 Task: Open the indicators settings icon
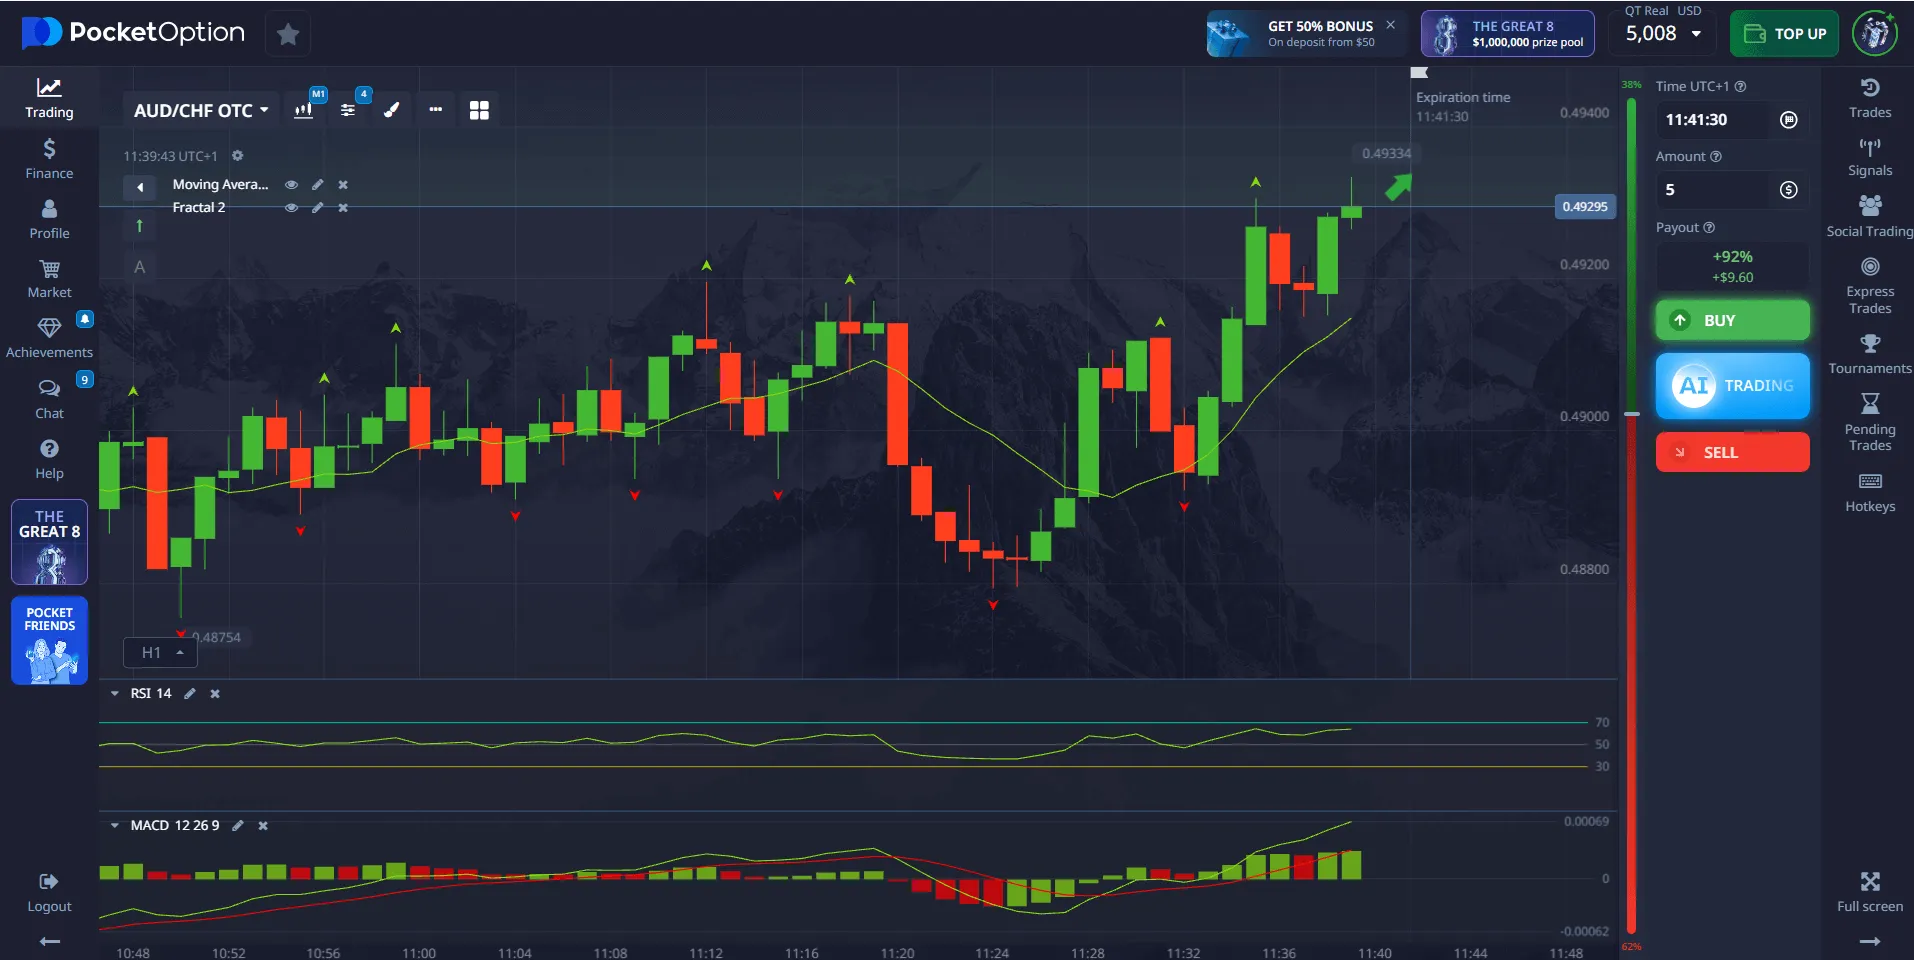tap(348, 110)
